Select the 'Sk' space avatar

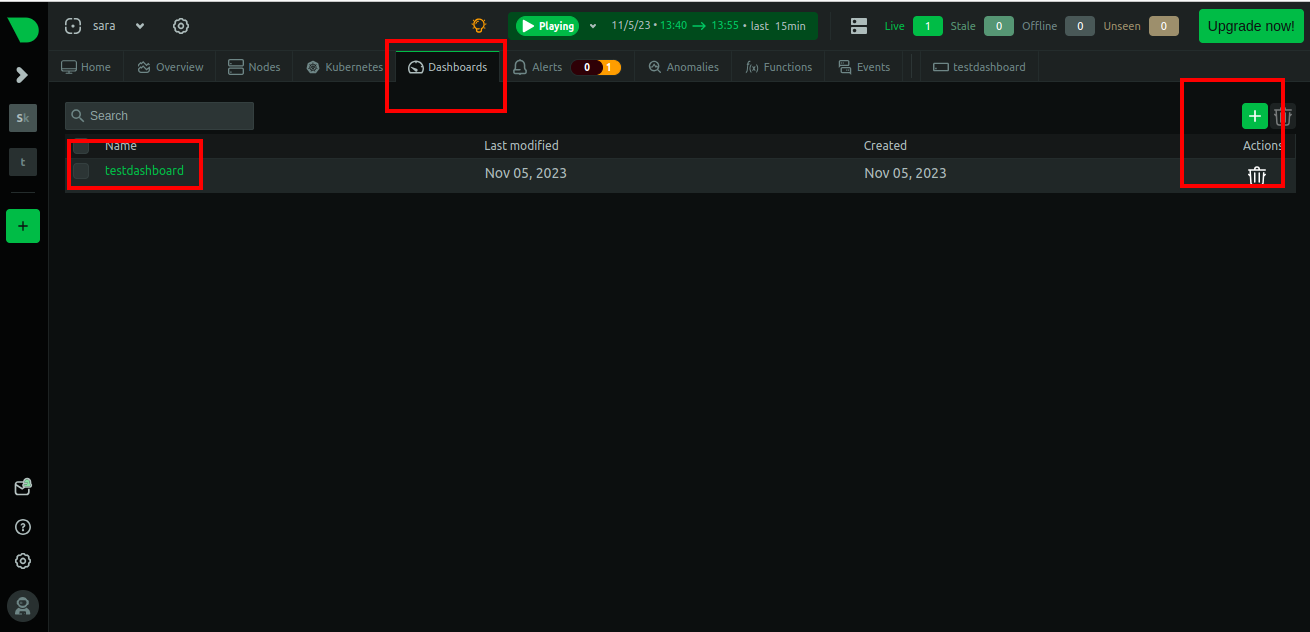tap(23, 118)
